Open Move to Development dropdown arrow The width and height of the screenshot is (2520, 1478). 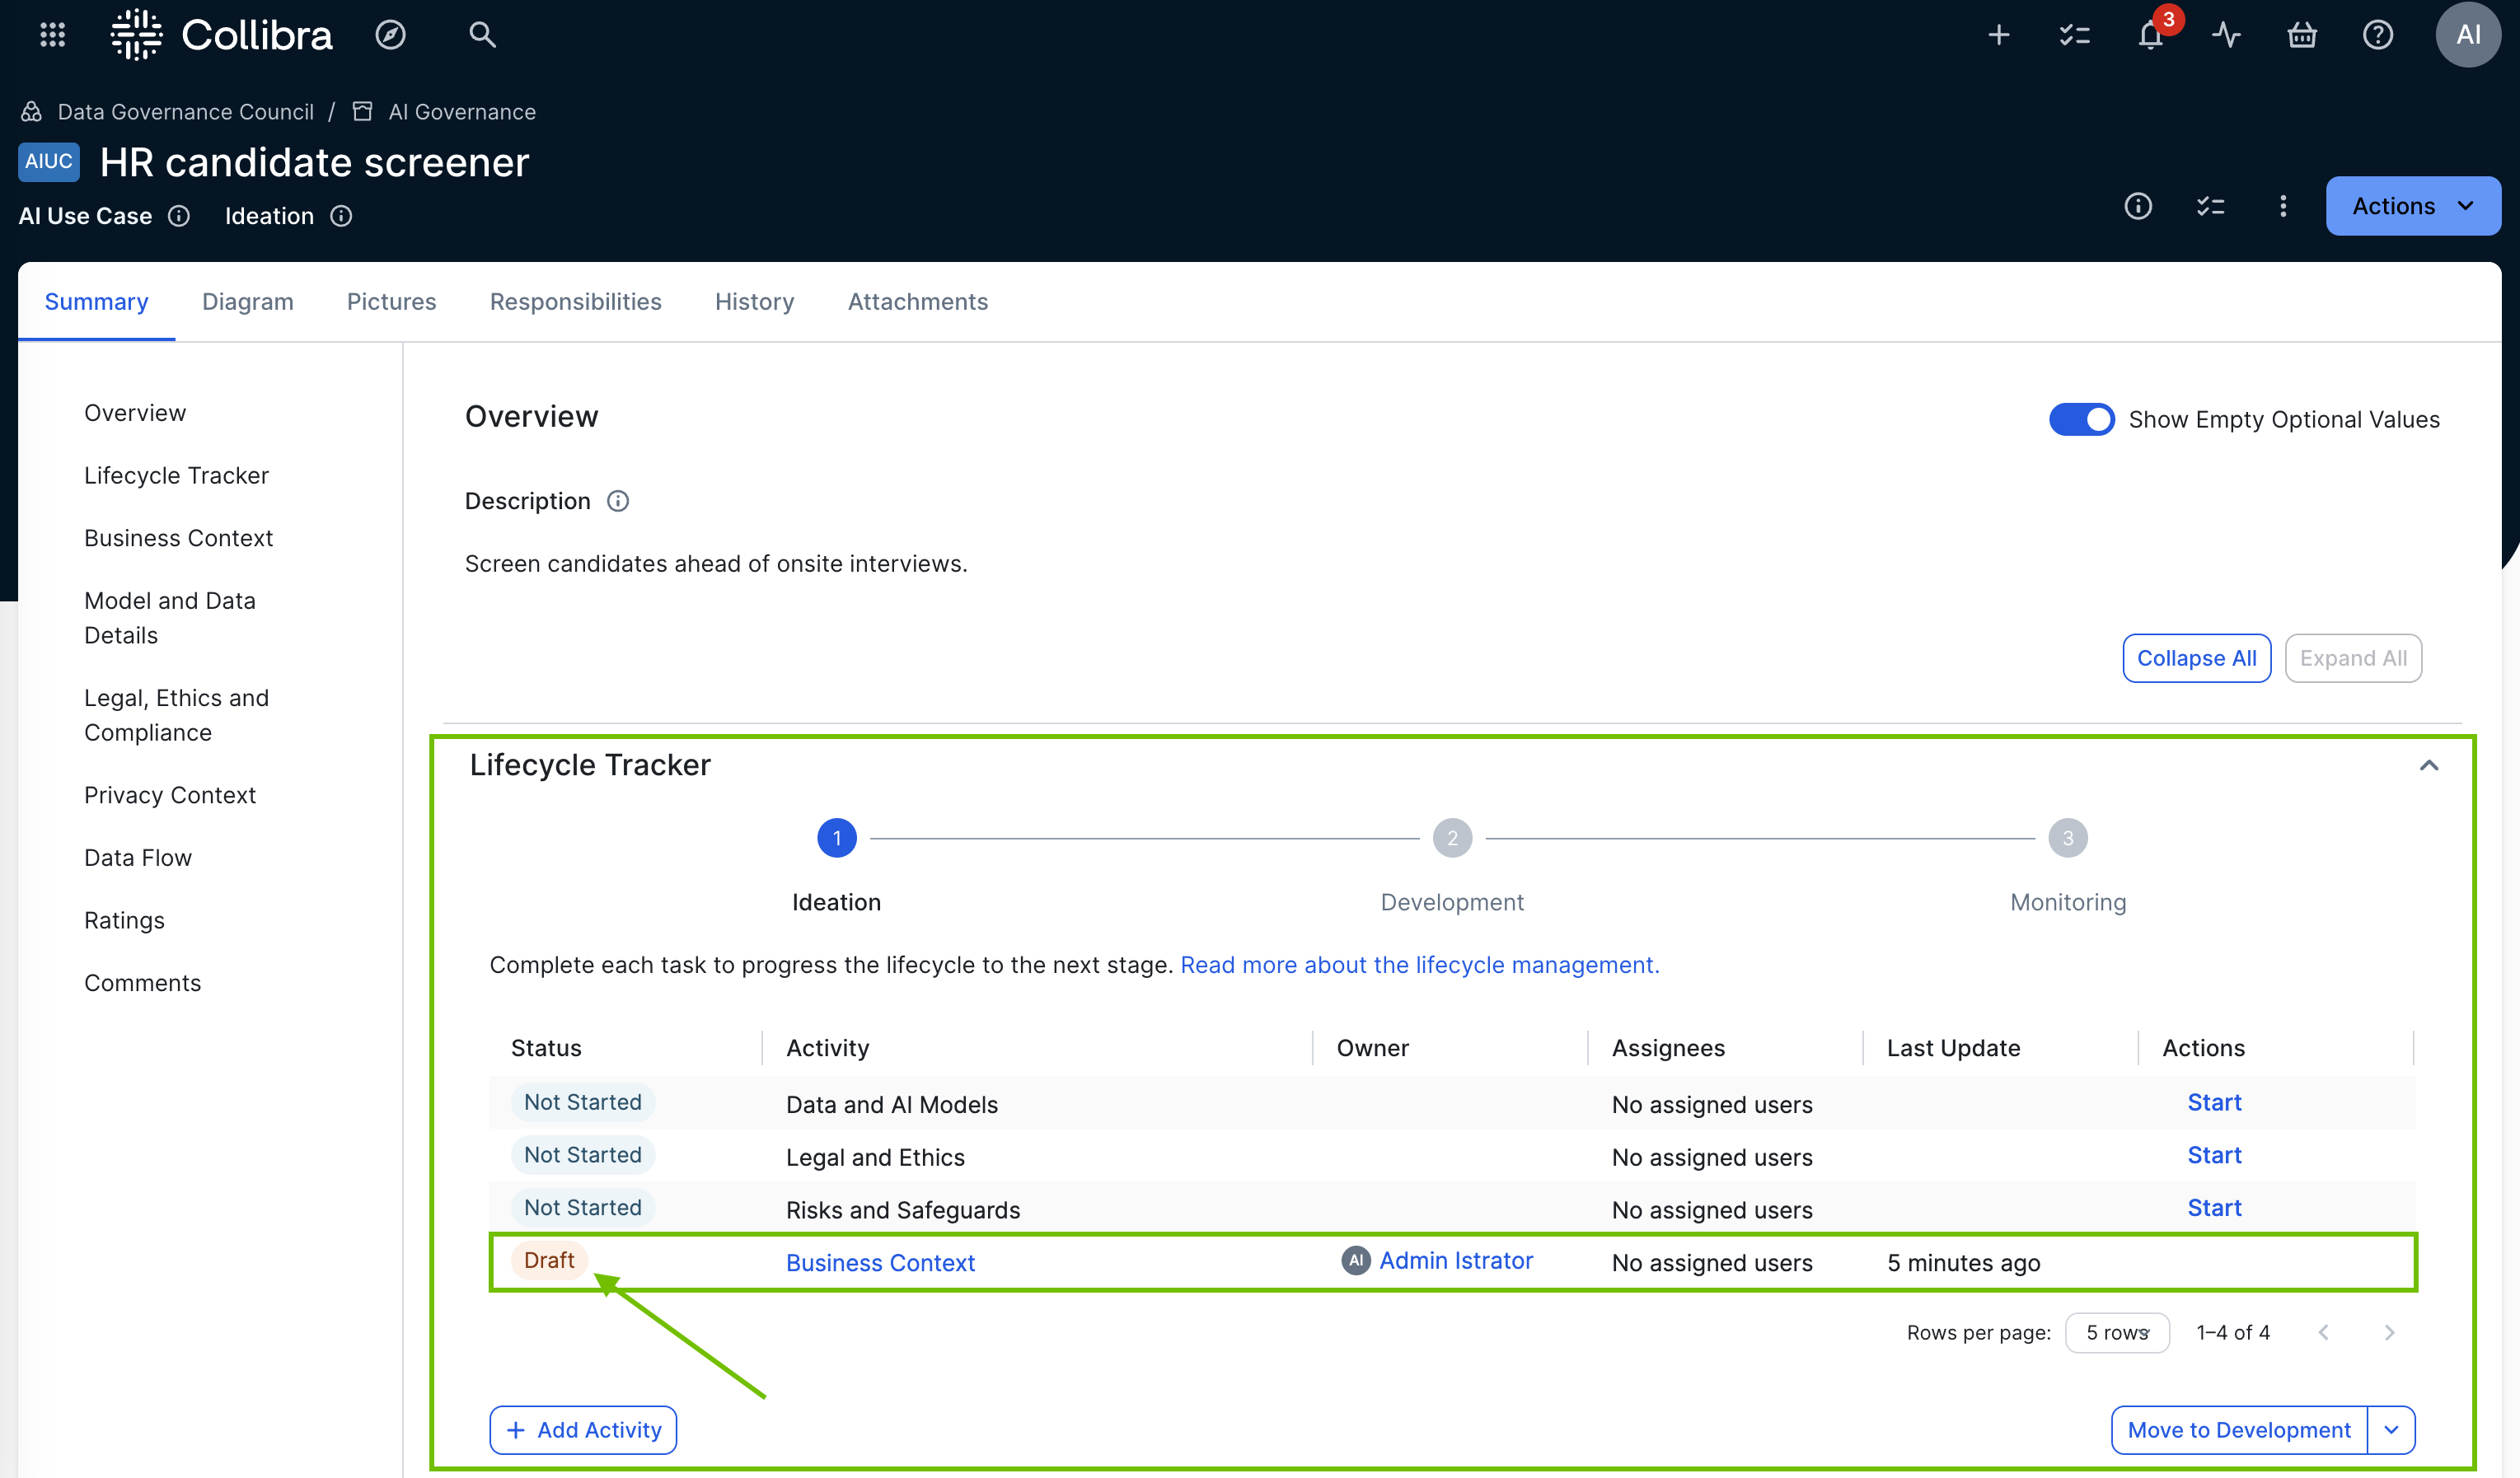click(2391, 1430)
